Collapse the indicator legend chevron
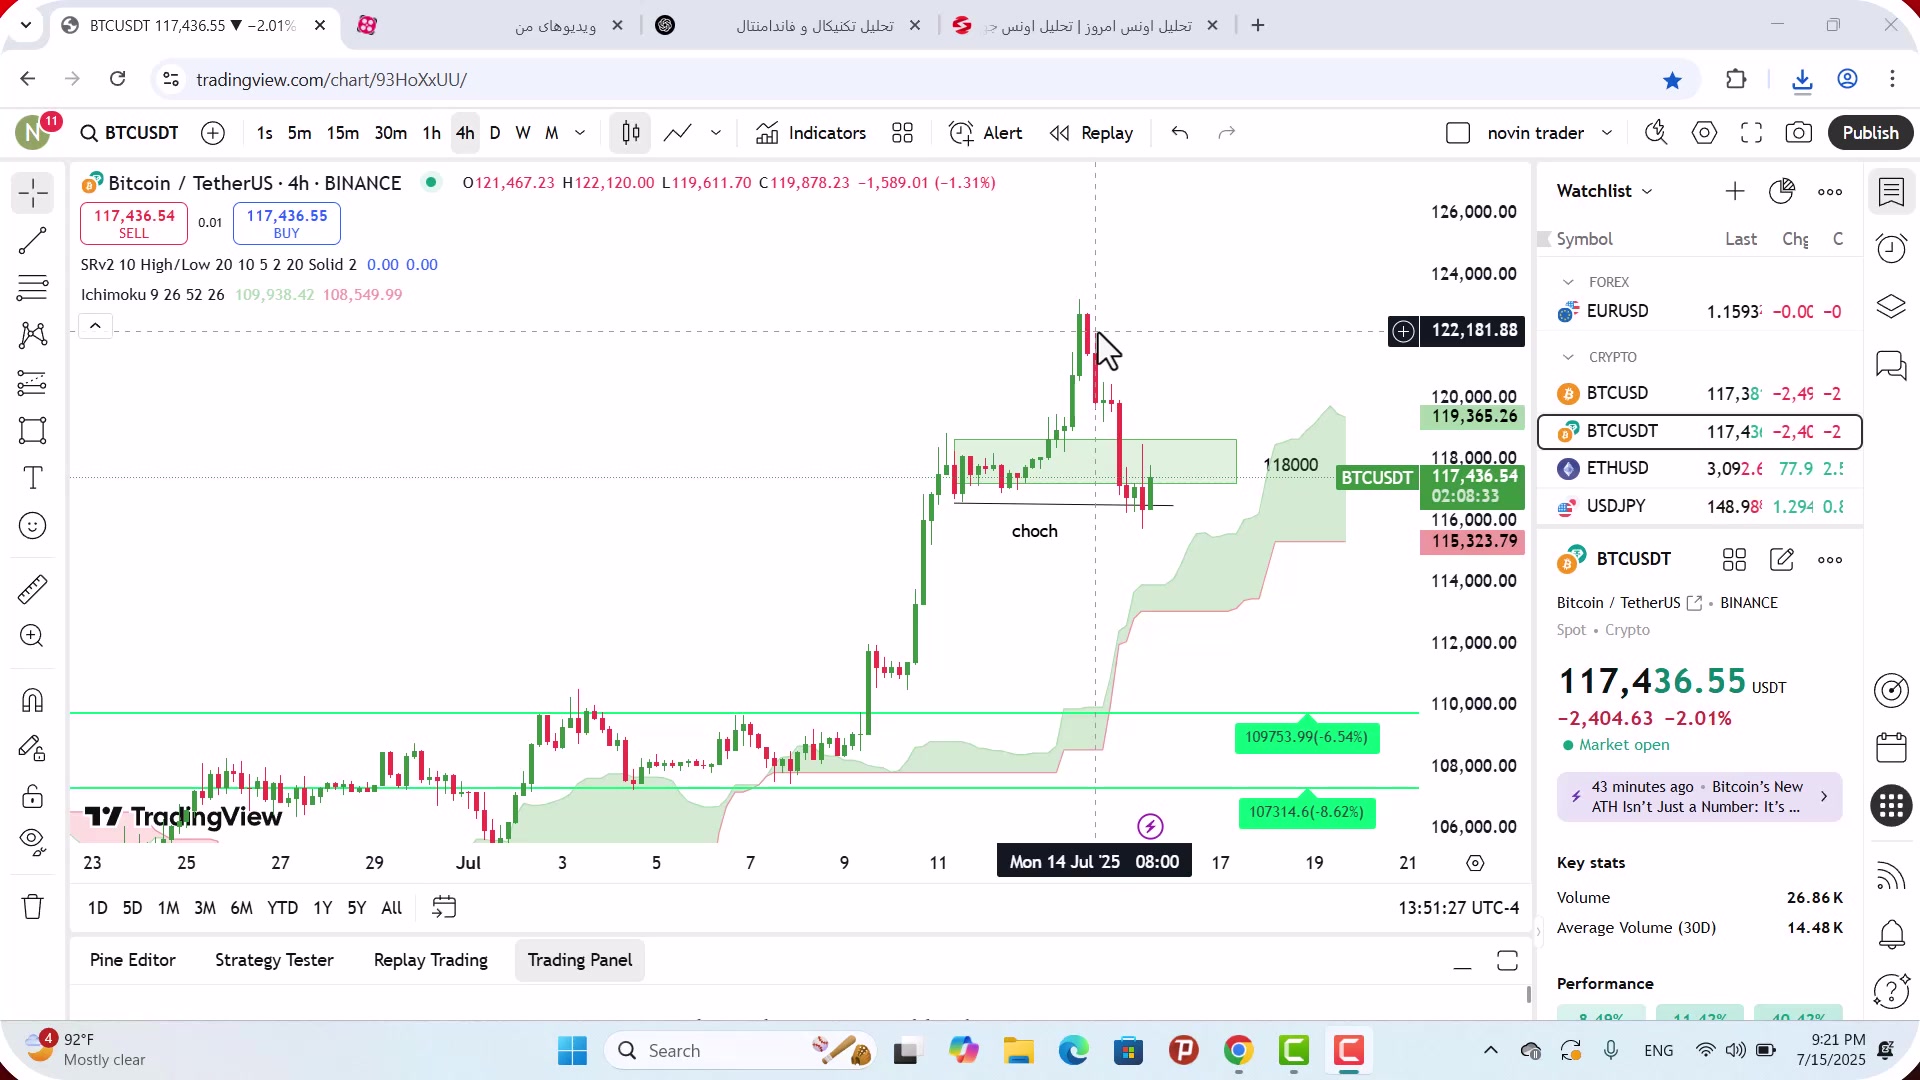The image size is (1920, 1080). pyautogui.click(x=95, y=326)
